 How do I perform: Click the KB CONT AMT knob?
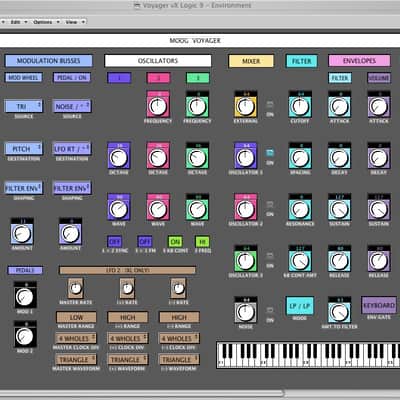coord(300,261)
